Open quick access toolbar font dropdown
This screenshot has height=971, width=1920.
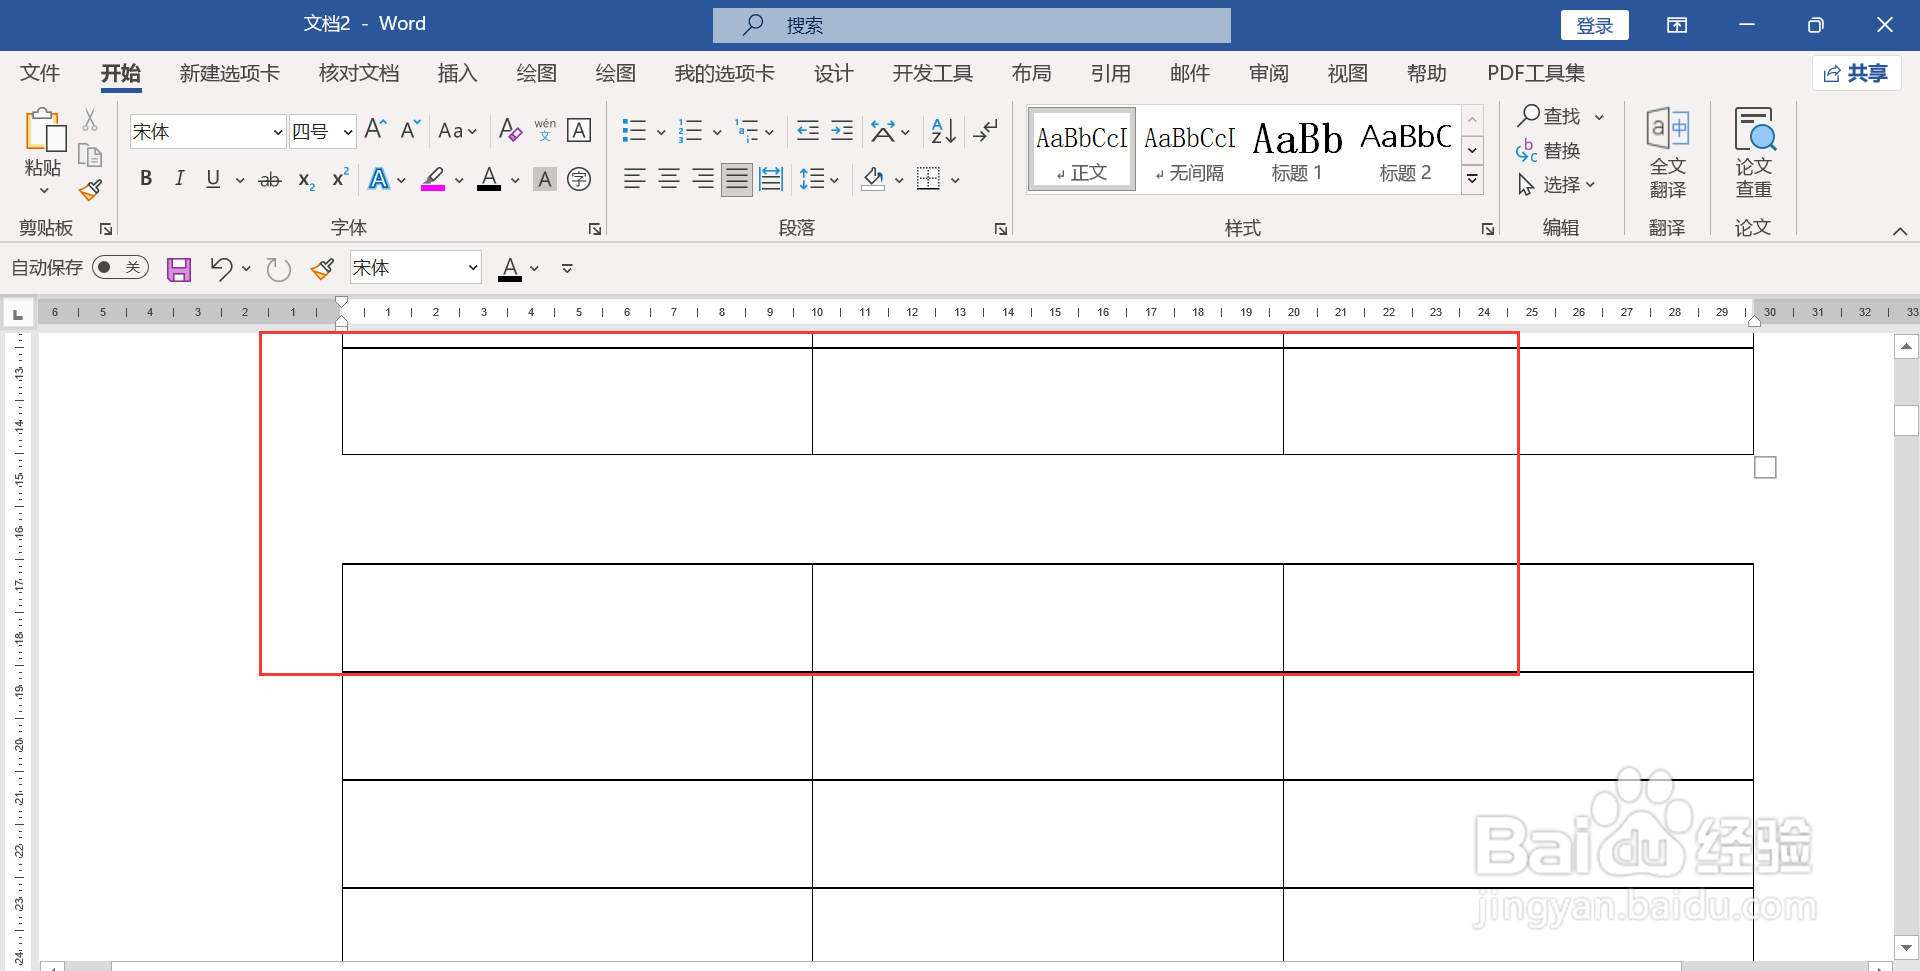pos(473,268)
